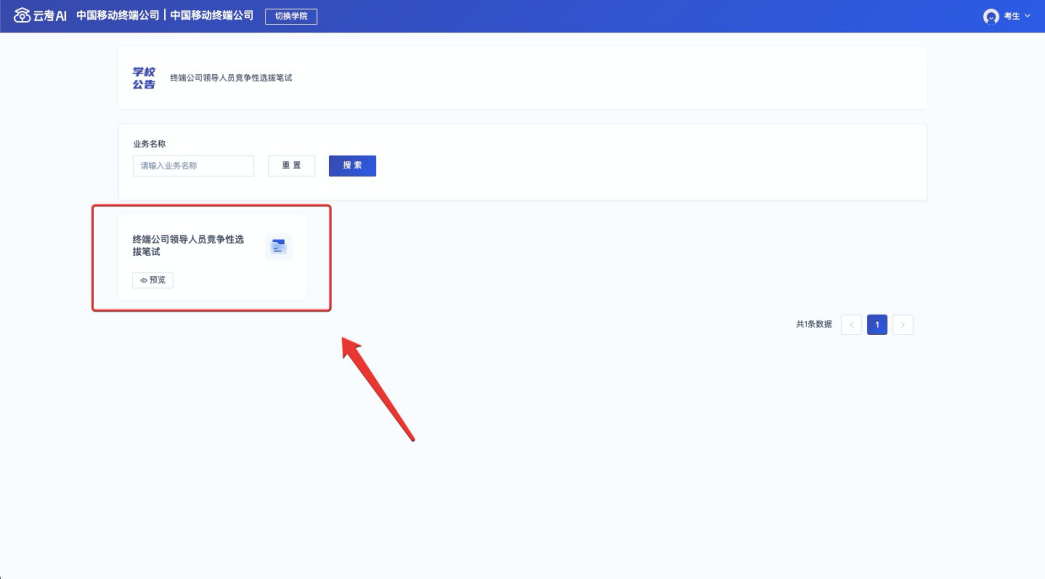Open the announcement text next to 学校公告
Screen dimensions: 1045x579
[231, 78]
